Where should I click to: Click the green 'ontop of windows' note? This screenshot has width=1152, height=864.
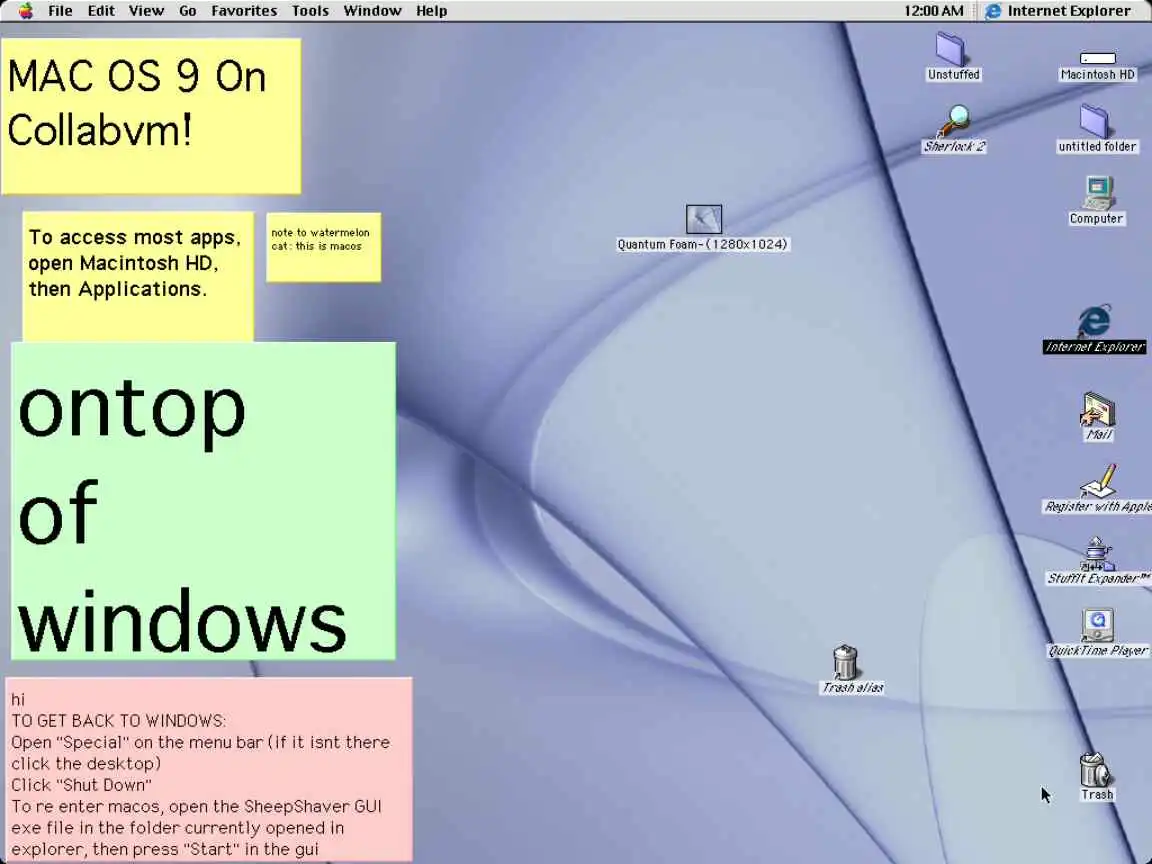(204, 501)
